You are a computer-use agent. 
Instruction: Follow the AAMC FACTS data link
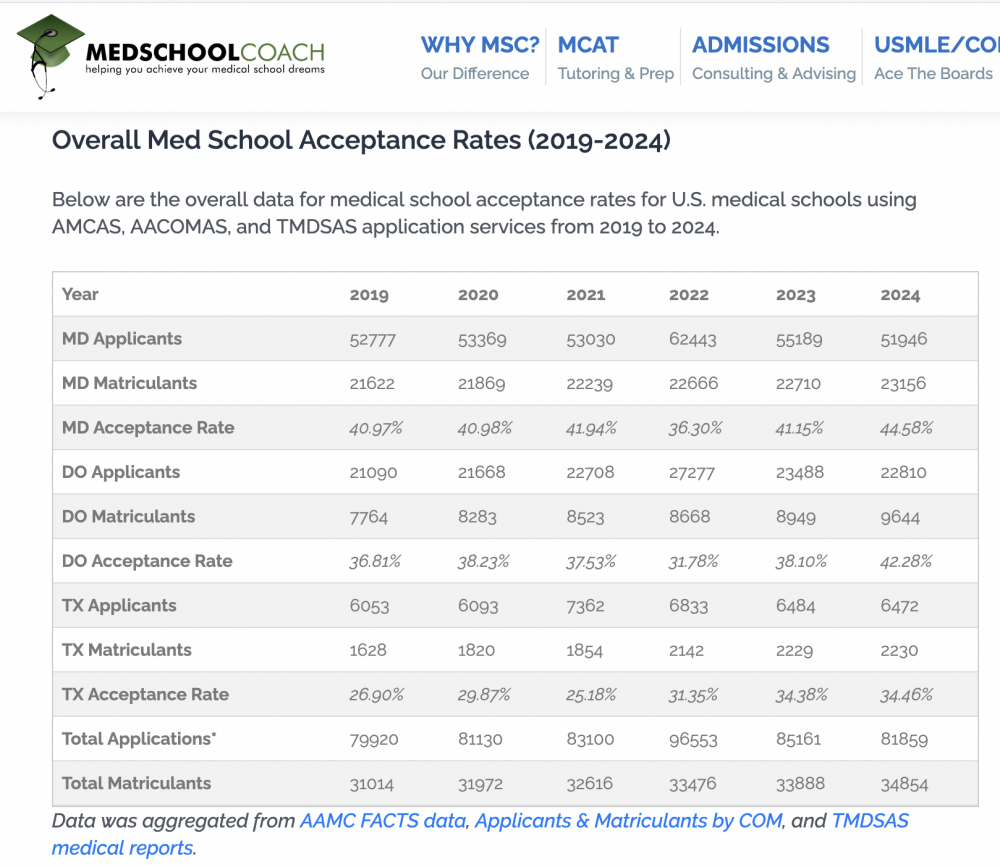pos(383,821)
